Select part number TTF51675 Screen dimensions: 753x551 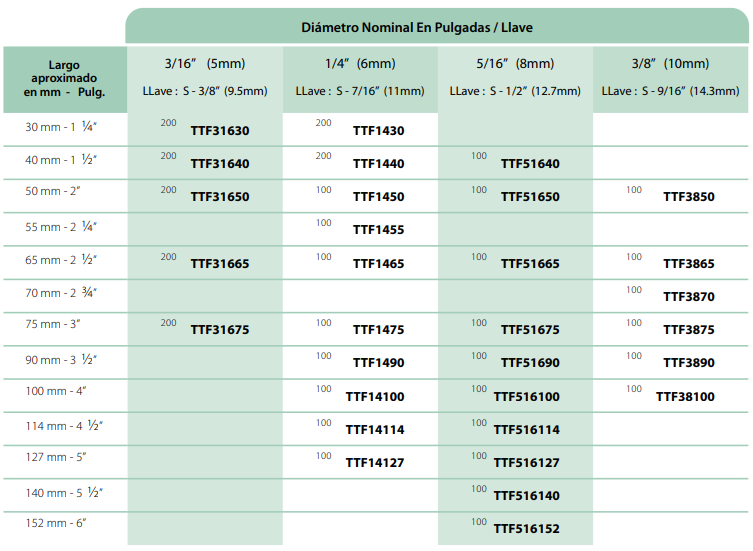(x=530, y=330)
